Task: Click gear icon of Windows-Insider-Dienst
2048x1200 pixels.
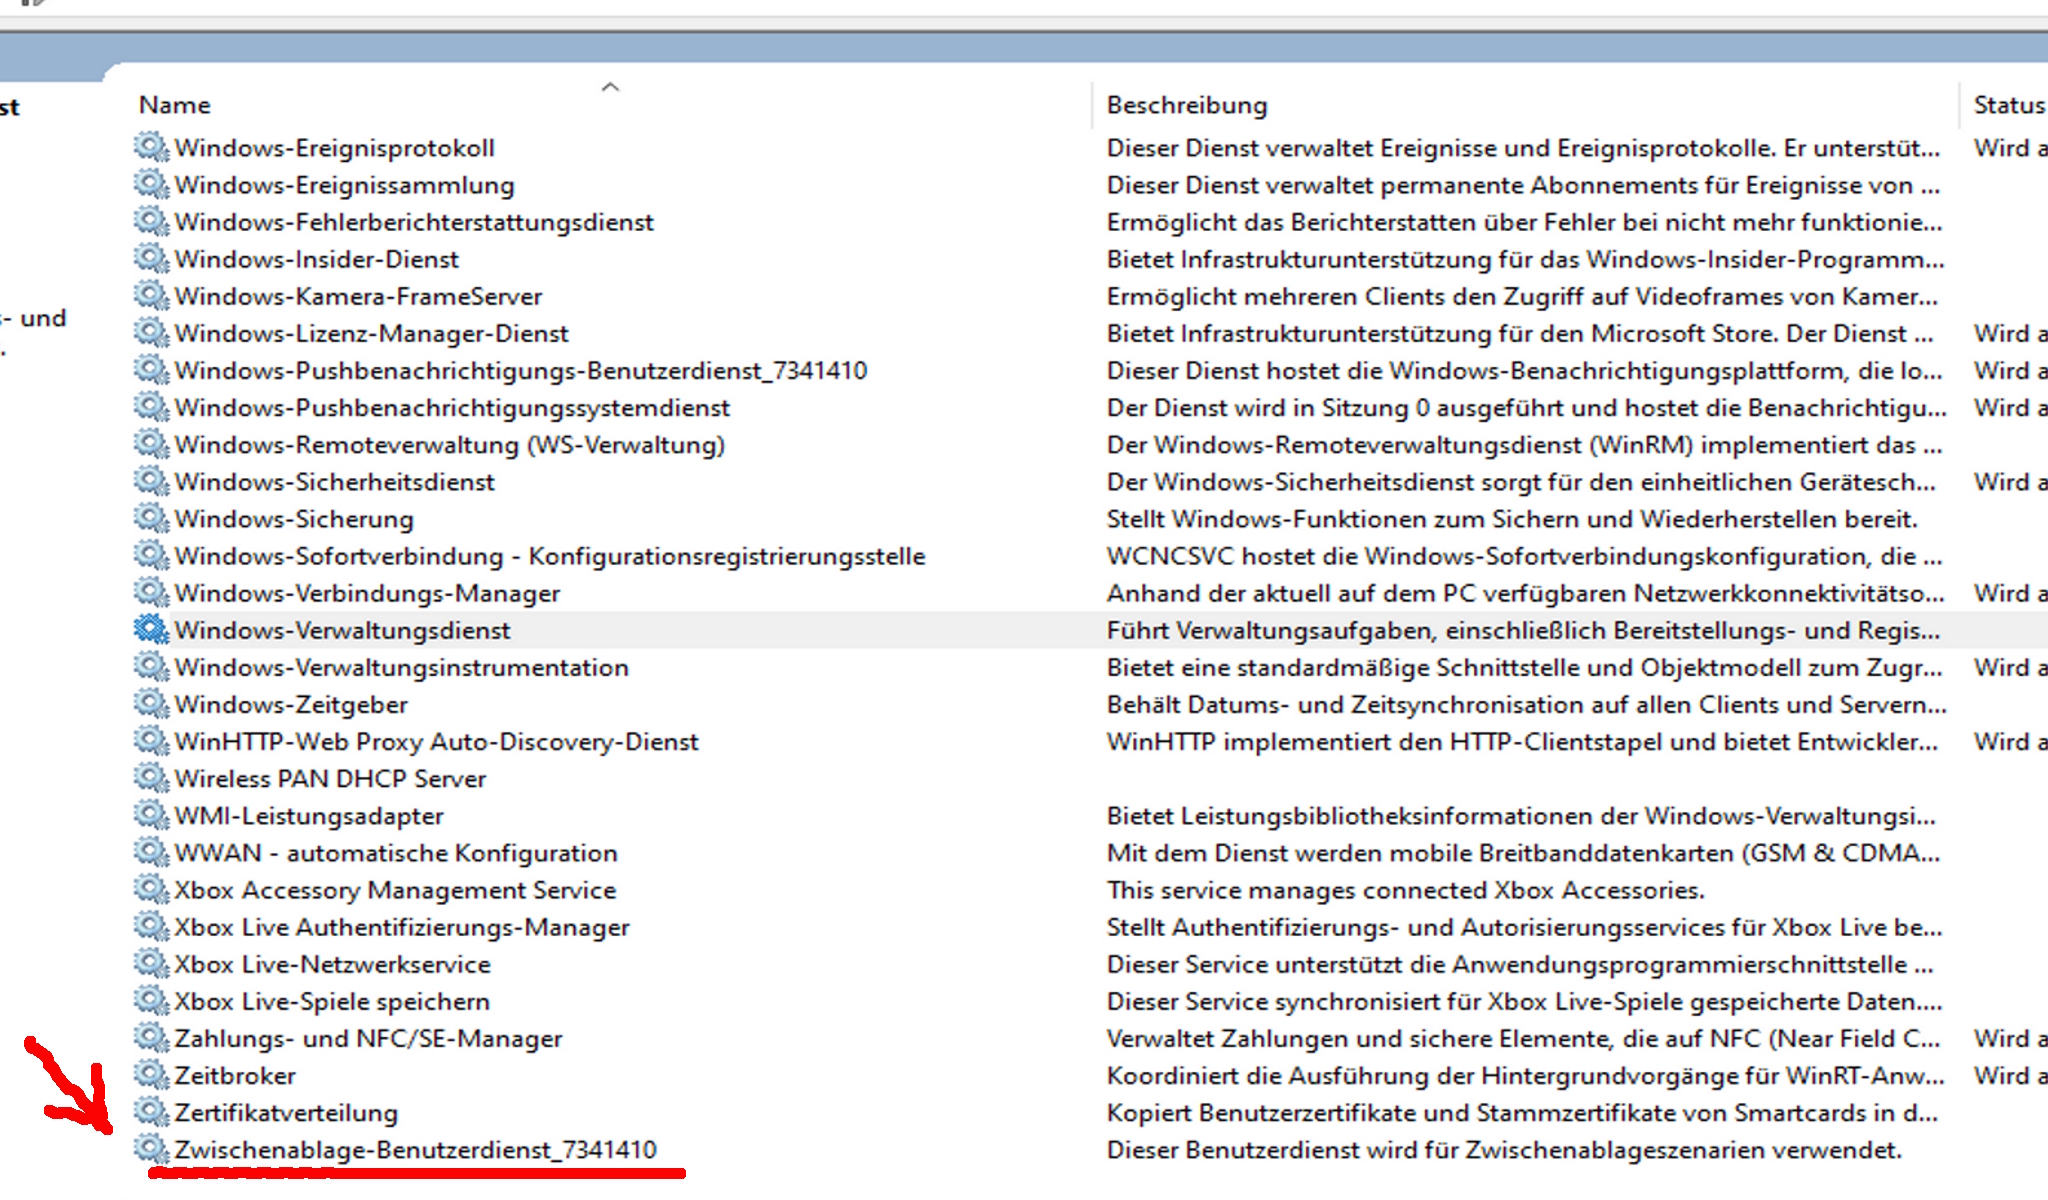Action: point(151,258)
